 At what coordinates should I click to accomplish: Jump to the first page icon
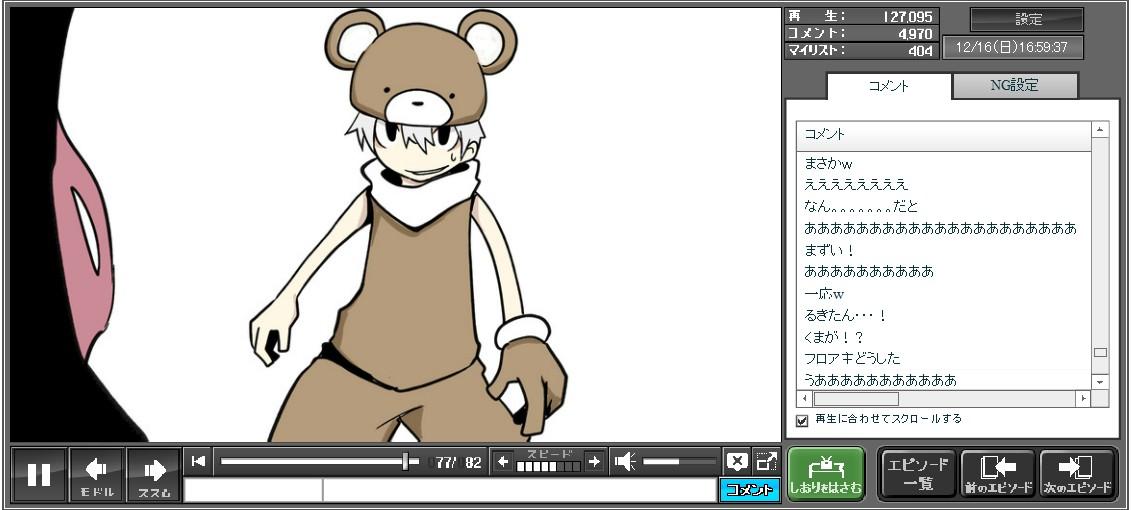(199, 461)
